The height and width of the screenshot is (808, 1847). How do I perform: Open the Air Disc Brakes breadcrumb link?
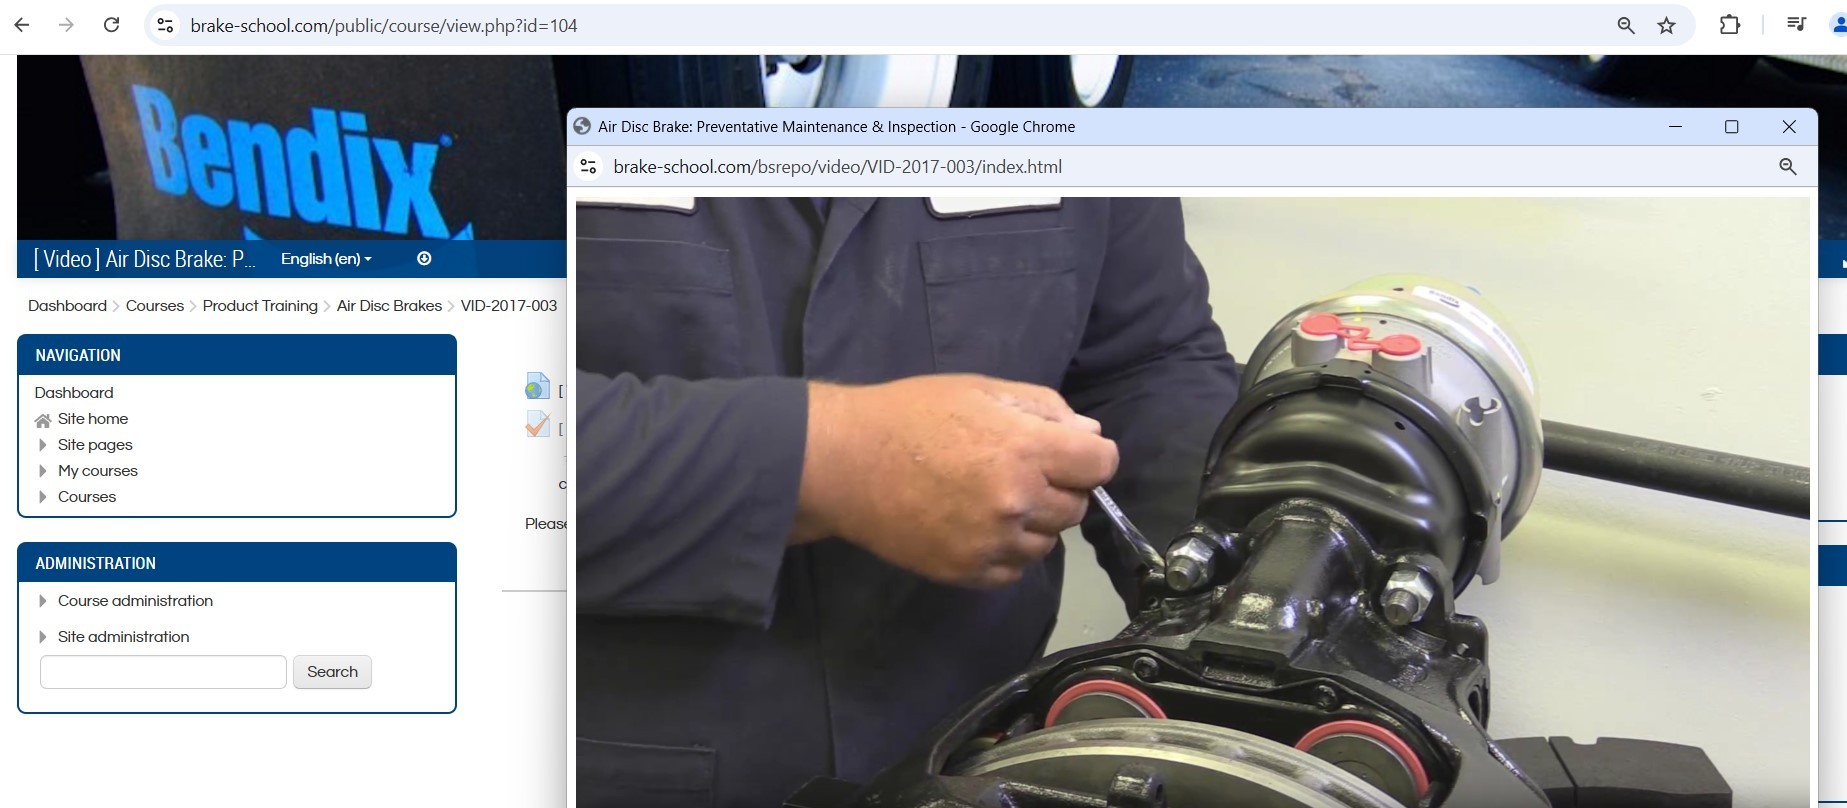coord(389,306)
